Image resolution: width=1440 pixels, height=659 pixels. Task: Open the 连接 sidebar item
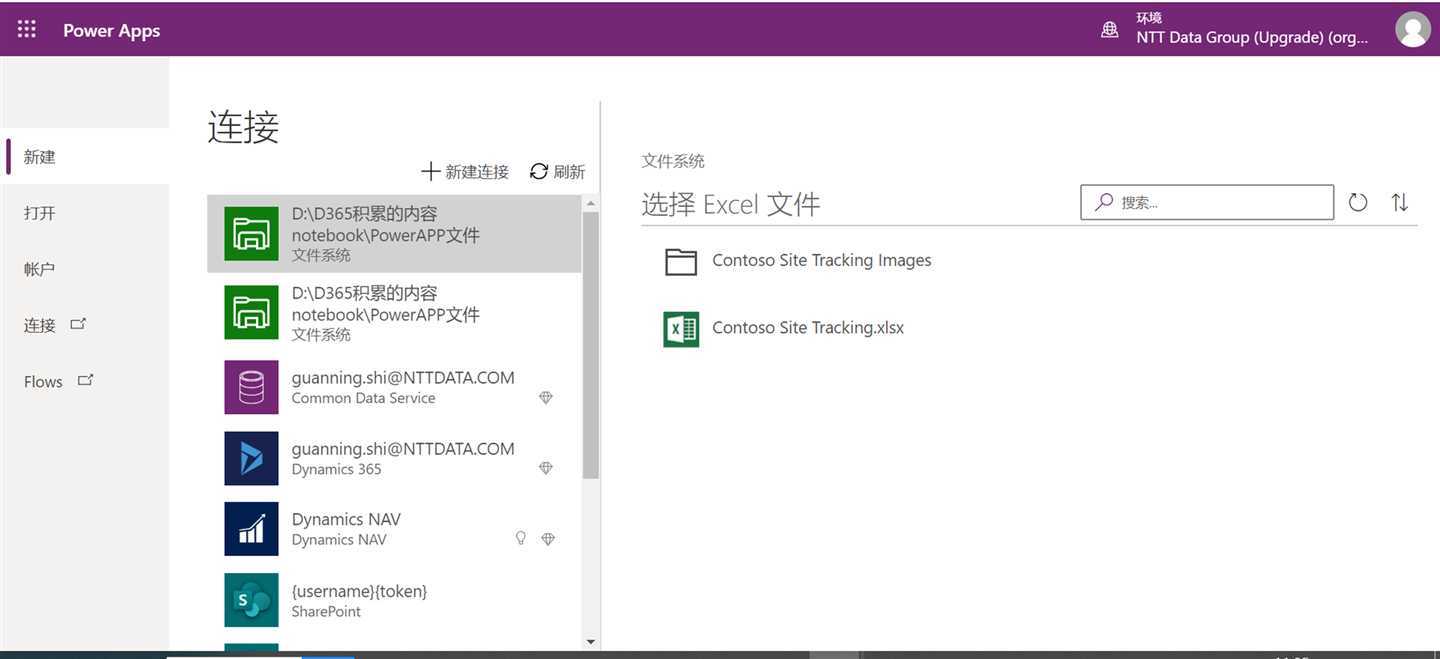point(85,324)
